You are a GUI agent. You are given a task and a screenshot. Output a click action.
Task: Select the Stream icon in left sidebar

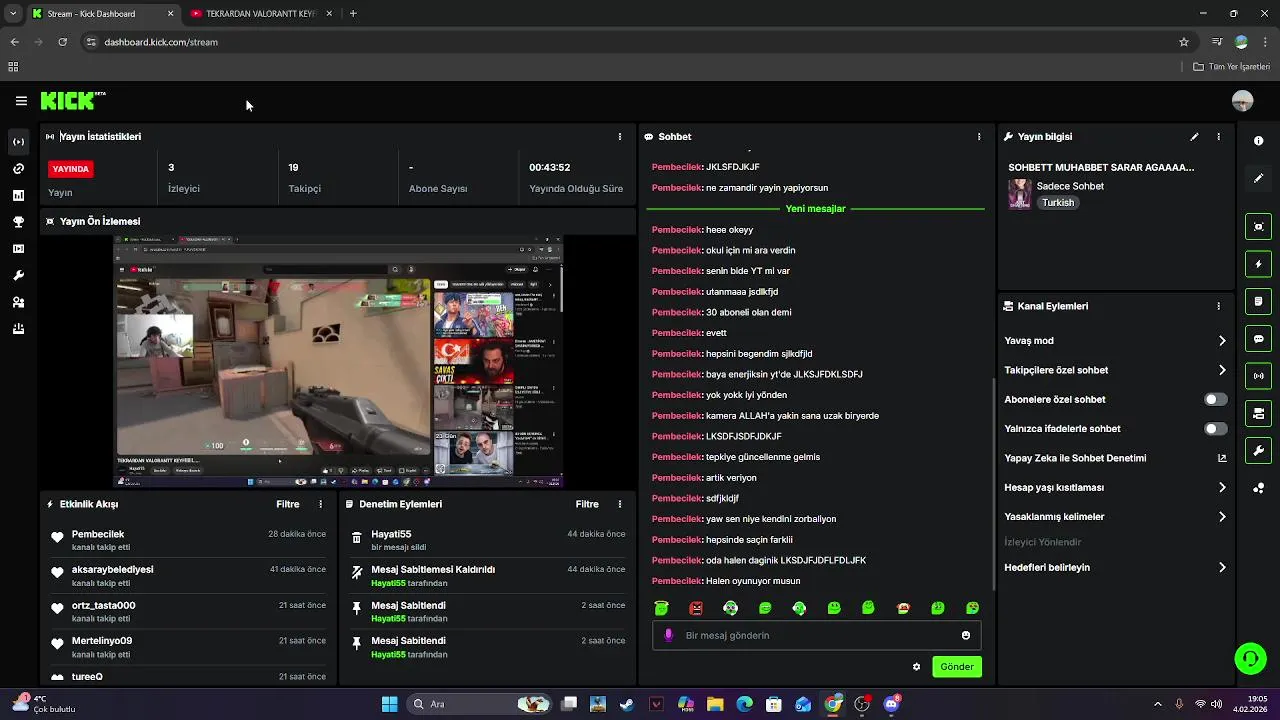[x=18, y=142]
